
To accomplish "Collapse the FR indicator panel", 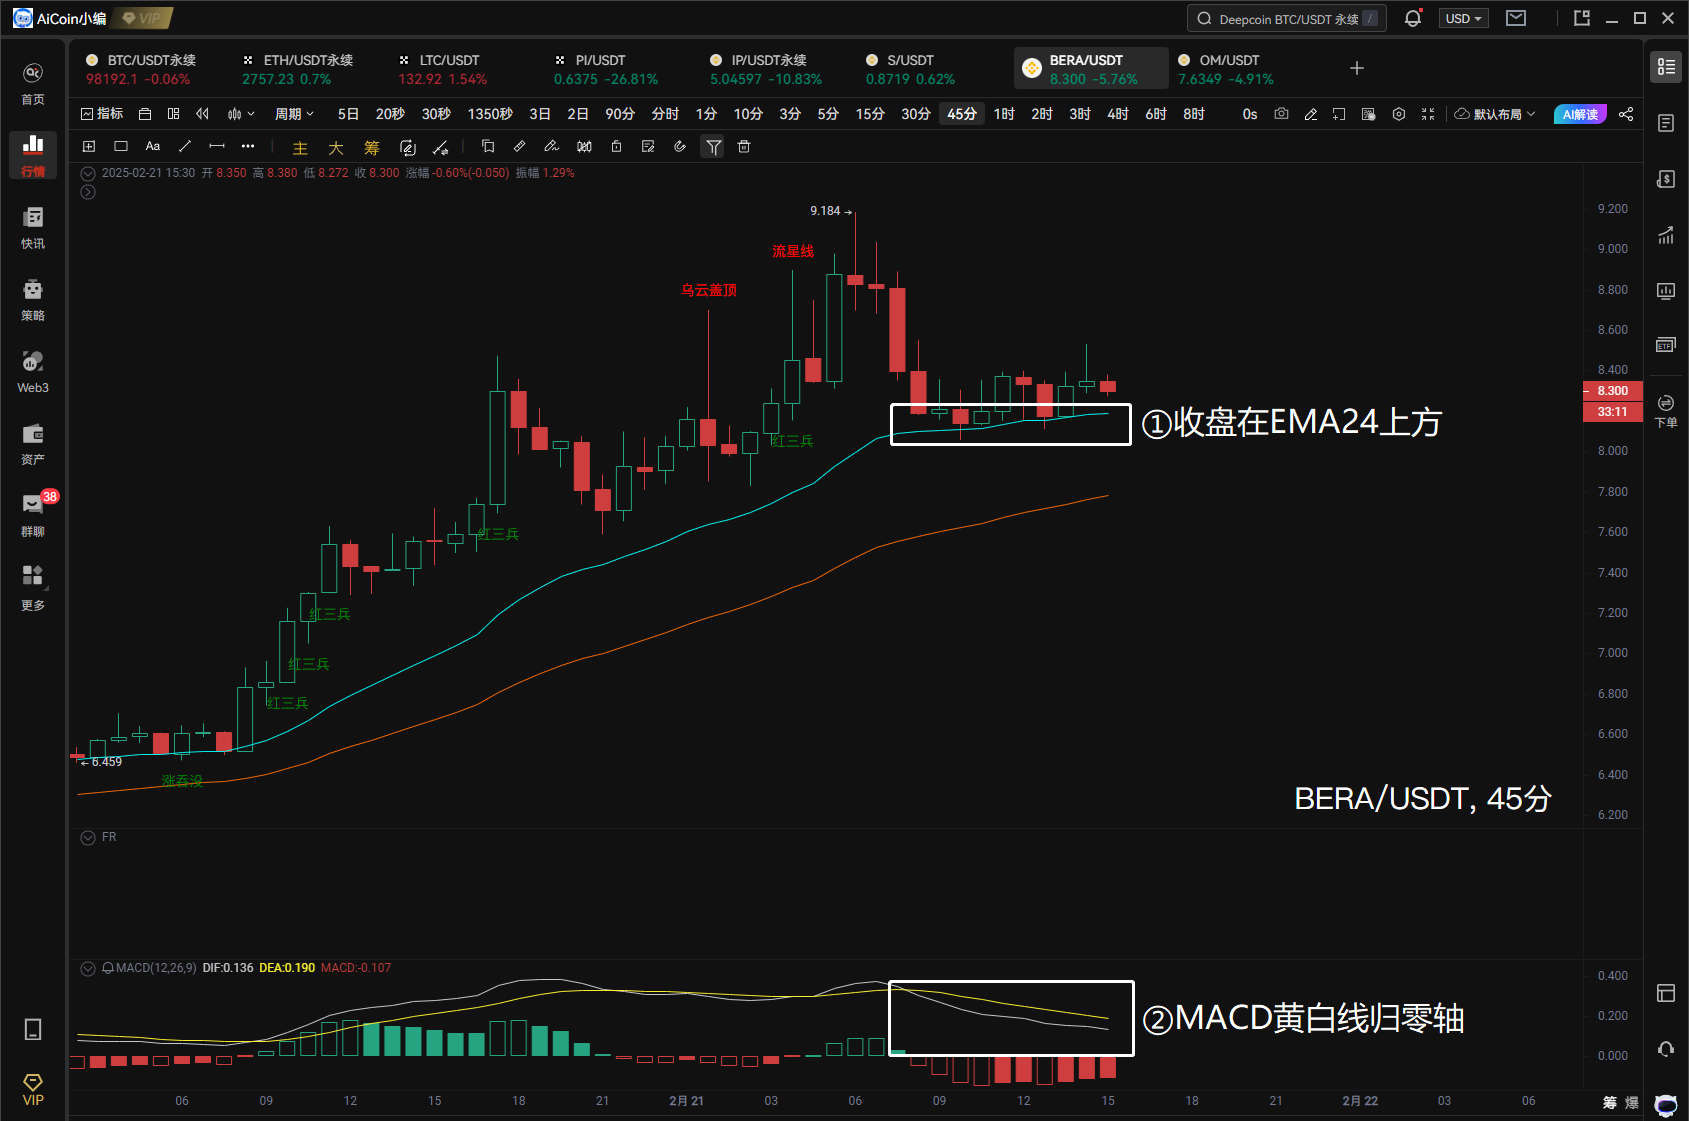I will tap(88, 837).
